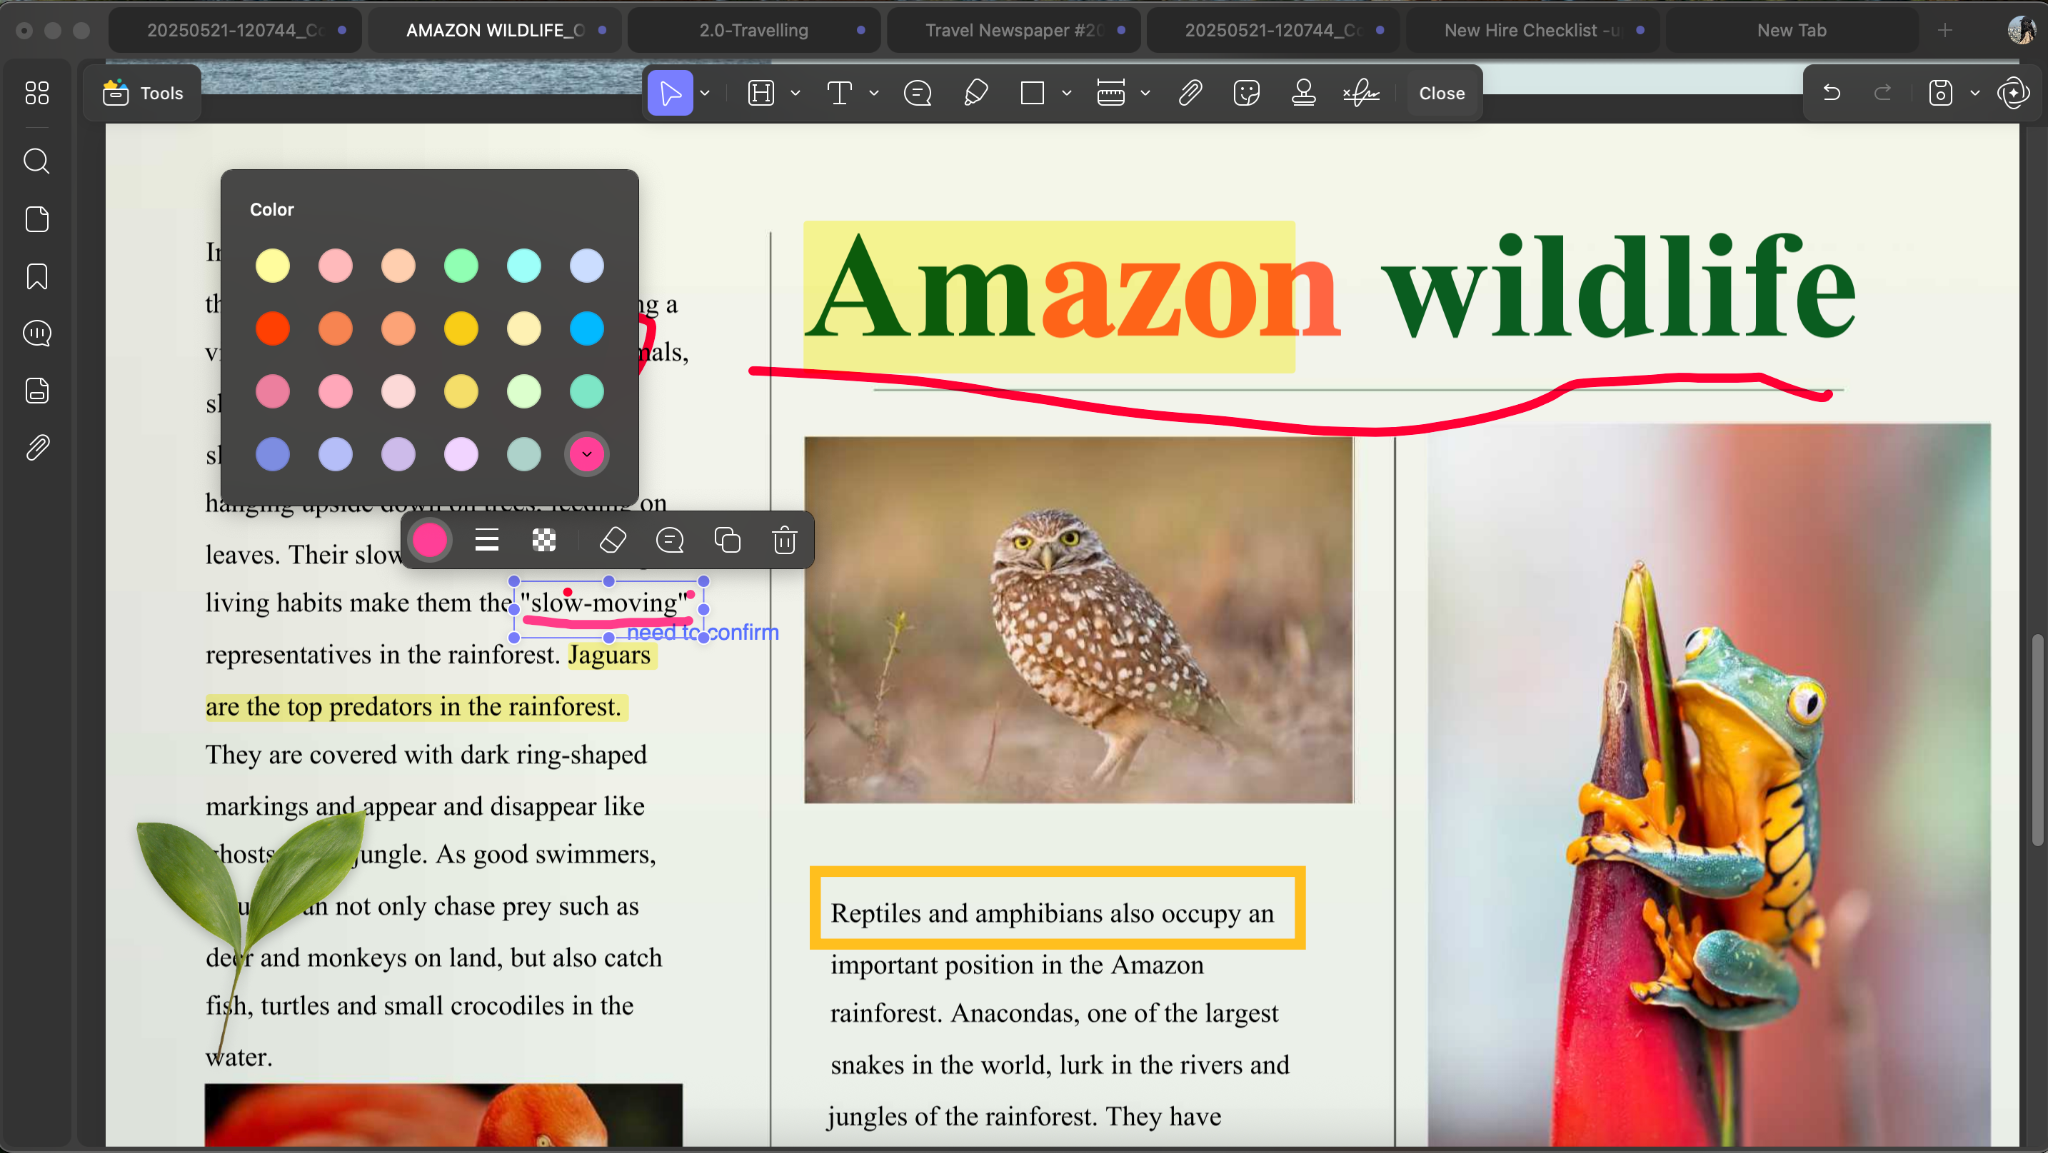Expand the text tool dropdown arrow

(874, 93)
